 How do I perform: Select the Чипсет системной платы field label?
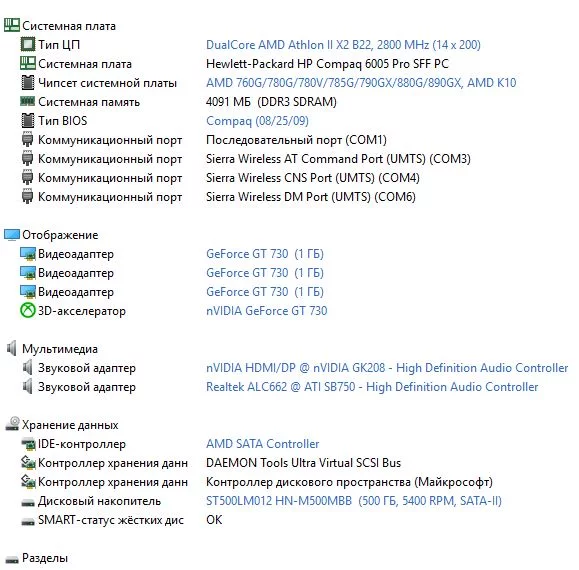pos(107,83)
